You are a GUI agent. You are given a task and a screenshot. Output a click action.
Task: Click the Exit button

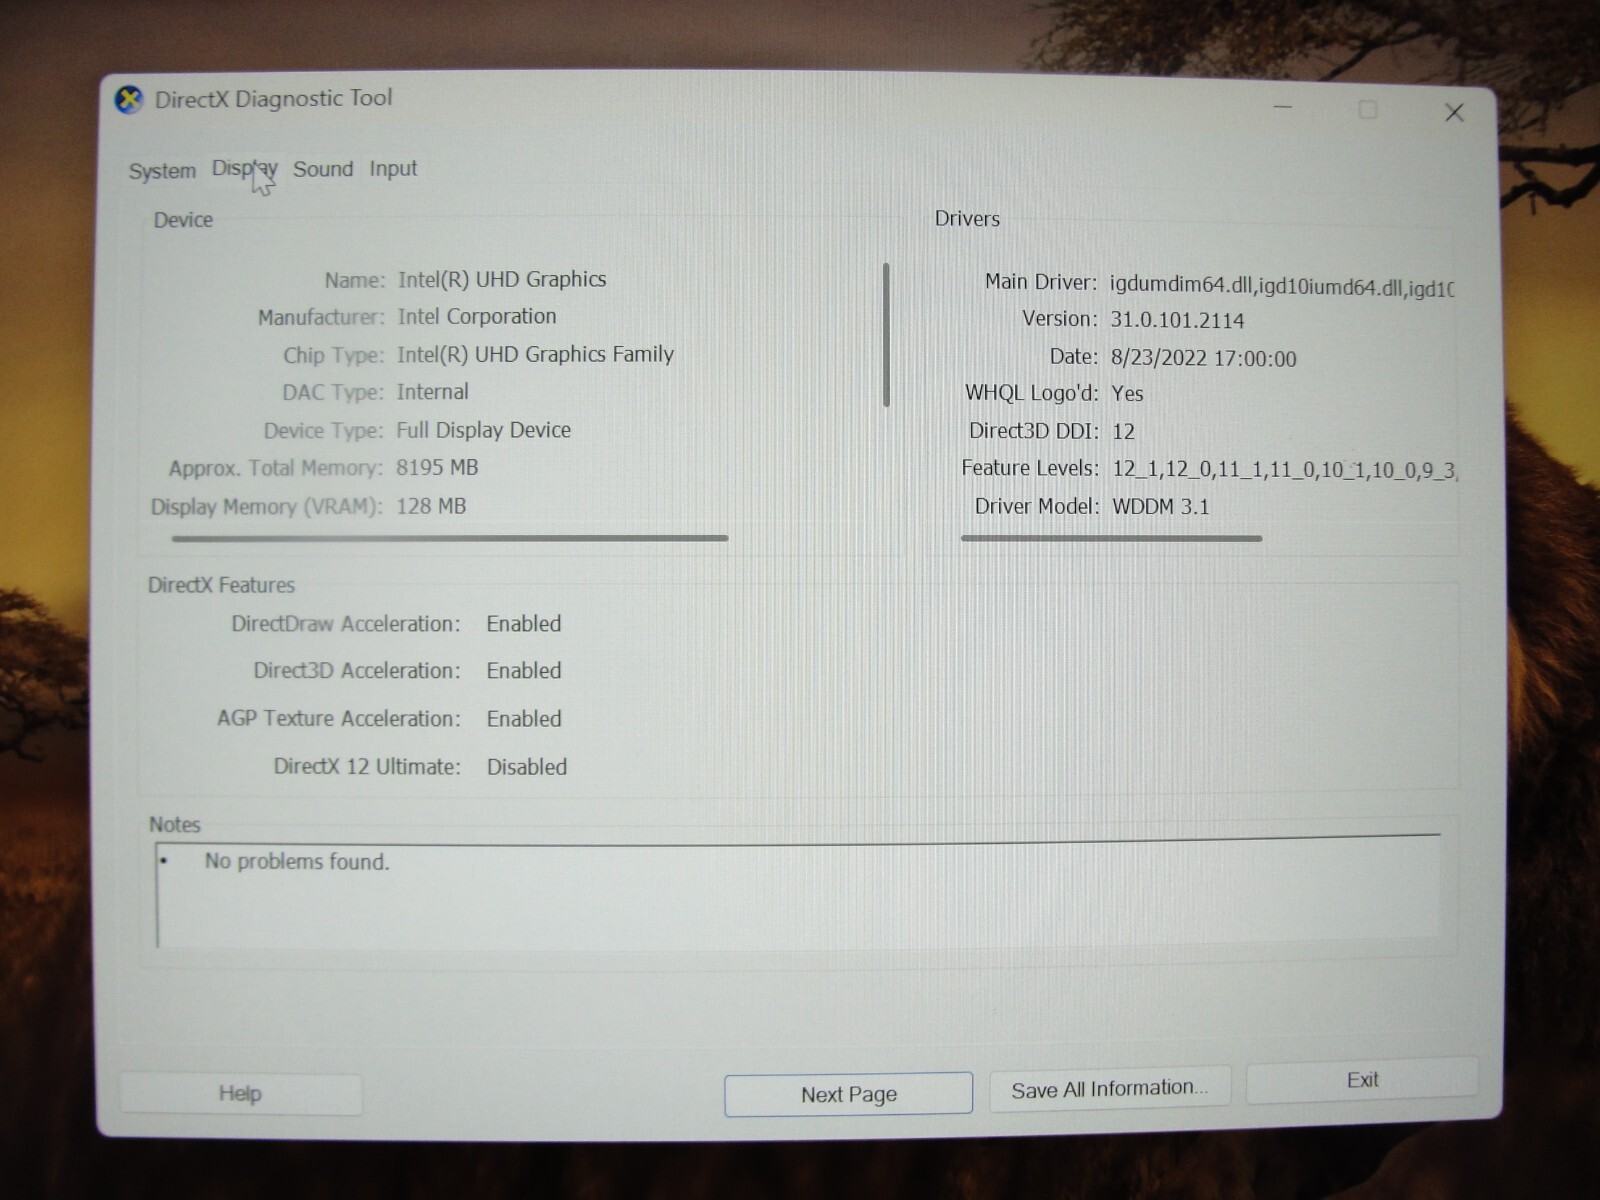coord(1362,1080)
